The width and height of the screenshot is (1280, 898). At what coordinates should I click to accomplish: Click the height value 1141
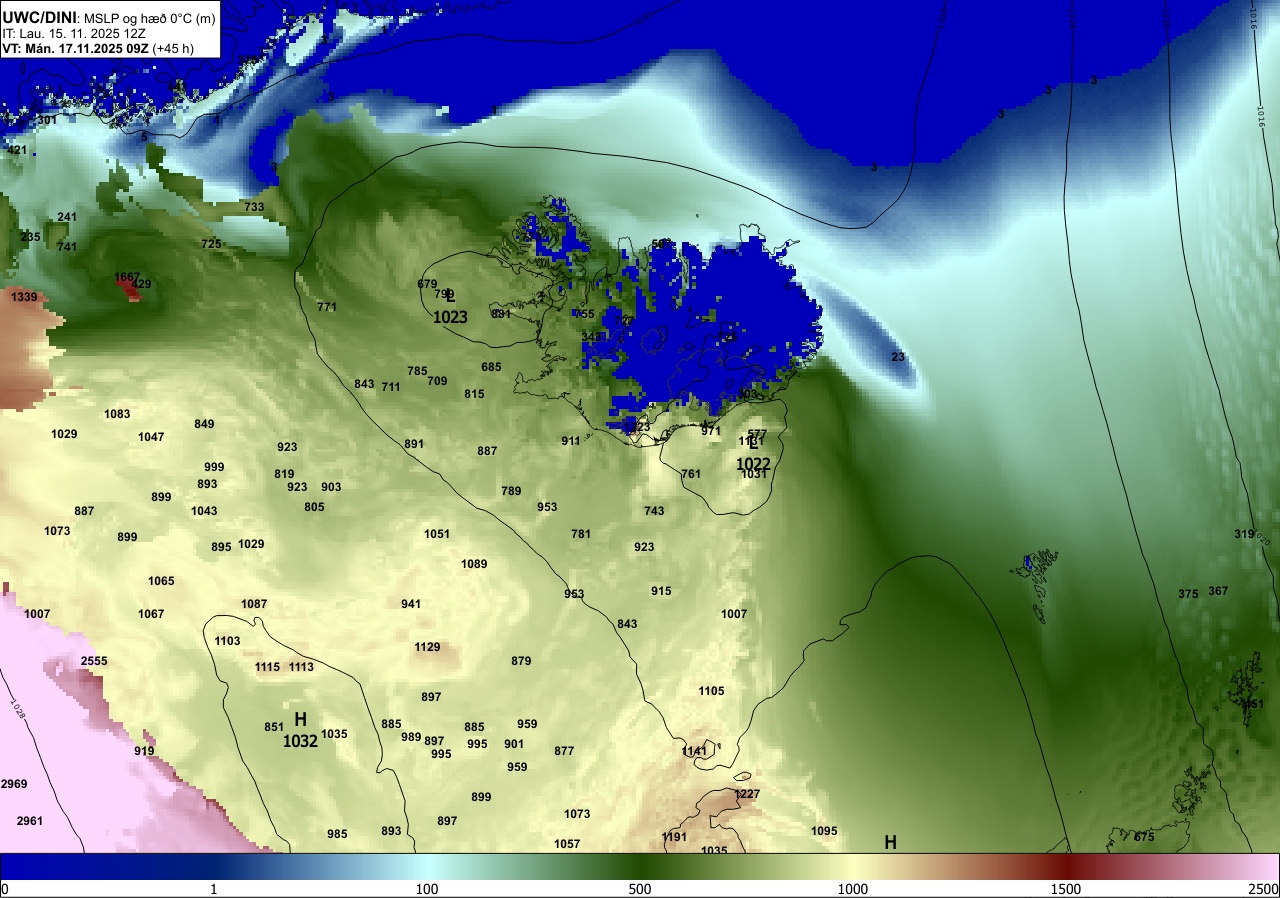tap(694, 751)
